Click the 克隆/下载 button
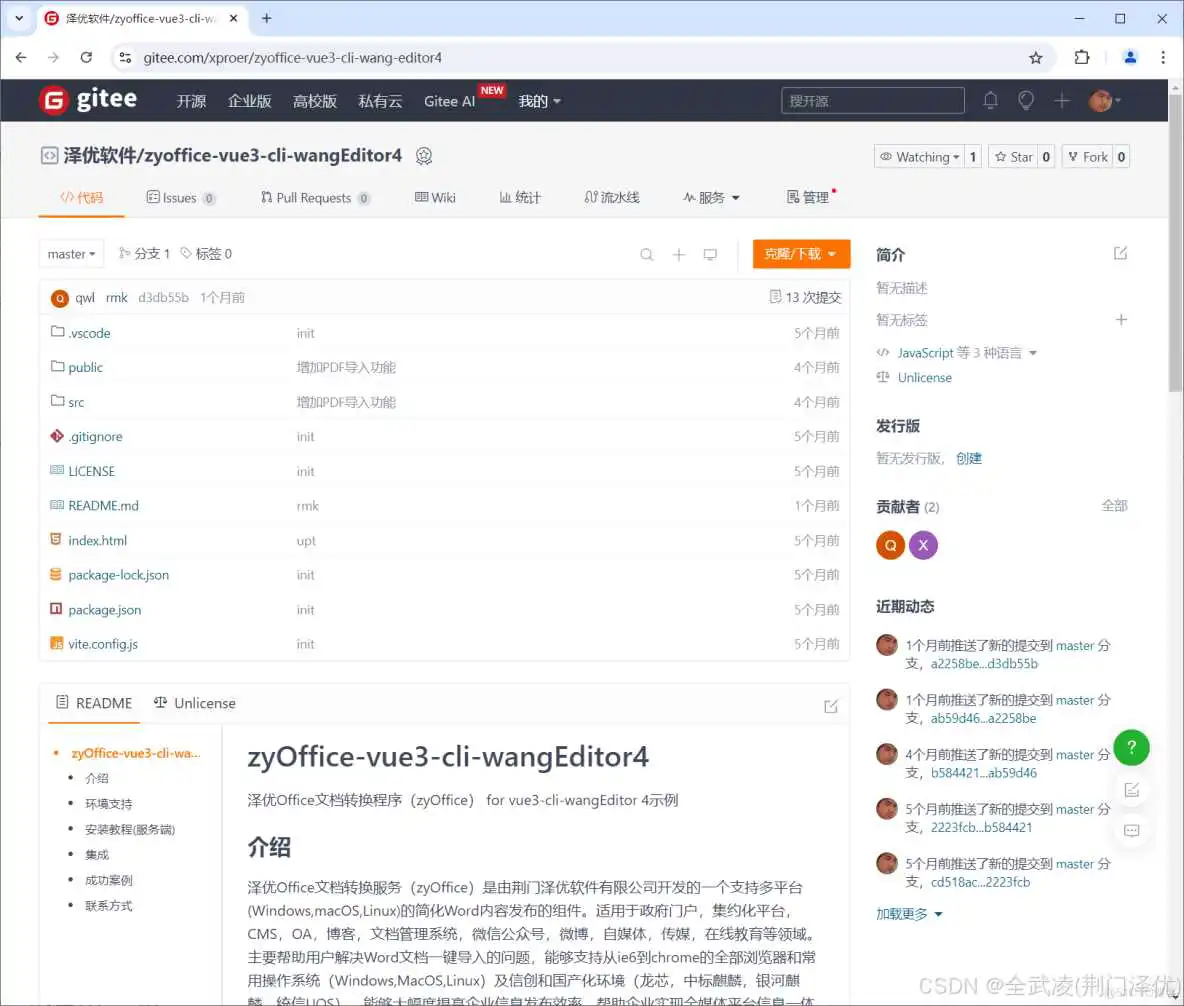The width and height of the screenshot is (1184, 1006). [x=800, y=254]
